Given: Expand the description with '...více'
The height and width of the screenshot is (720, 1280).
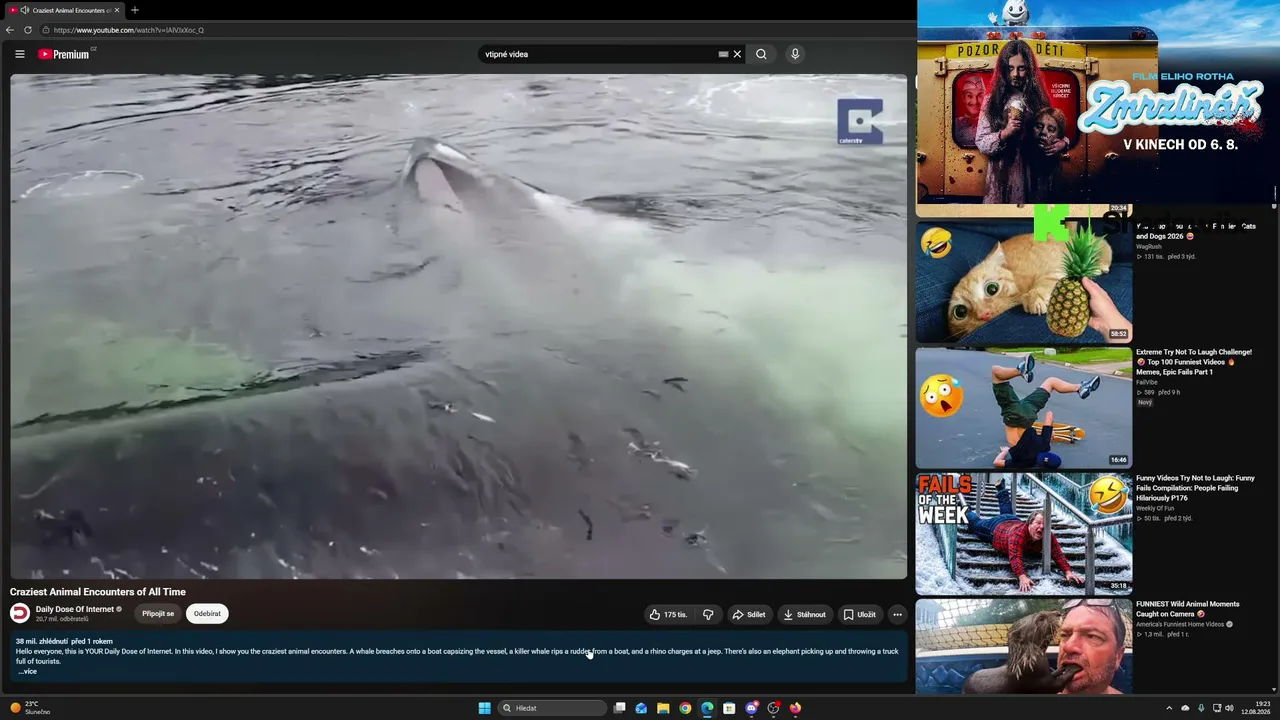Looking at the screenshot, I should point(27,671).
